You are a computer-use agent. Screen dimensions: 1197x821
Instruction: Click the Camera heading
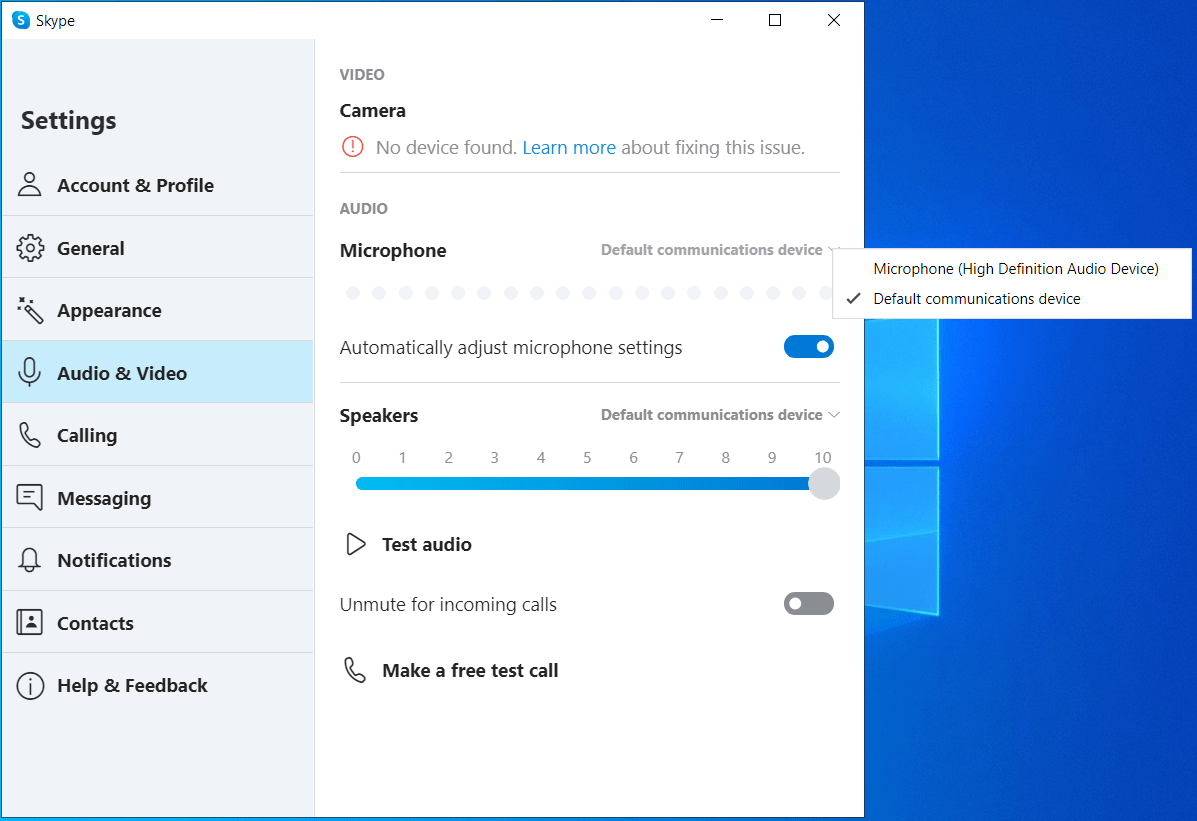pos(373,111)
